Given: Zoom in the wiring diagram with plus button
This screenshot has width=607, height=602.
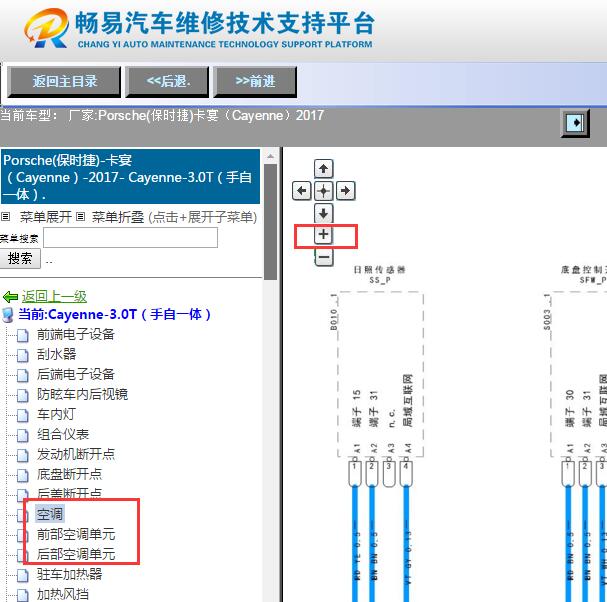Looking at the screenshot, I should click(x=323, y=235).
